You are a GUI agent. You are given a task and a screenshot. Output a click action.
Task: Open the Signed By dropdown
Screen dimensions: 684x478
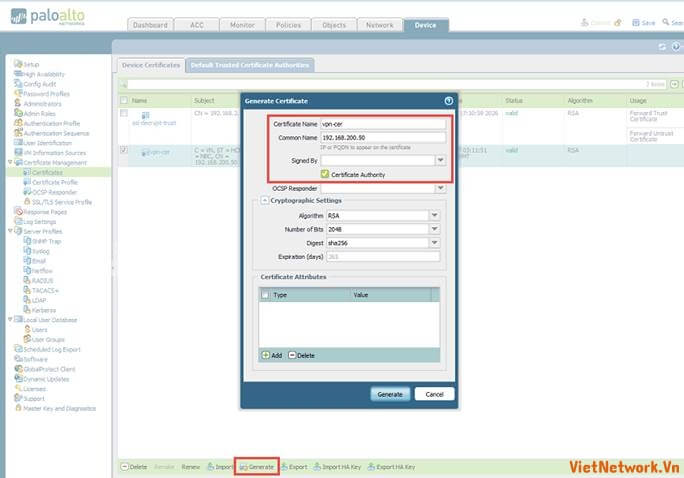(439, 159)
